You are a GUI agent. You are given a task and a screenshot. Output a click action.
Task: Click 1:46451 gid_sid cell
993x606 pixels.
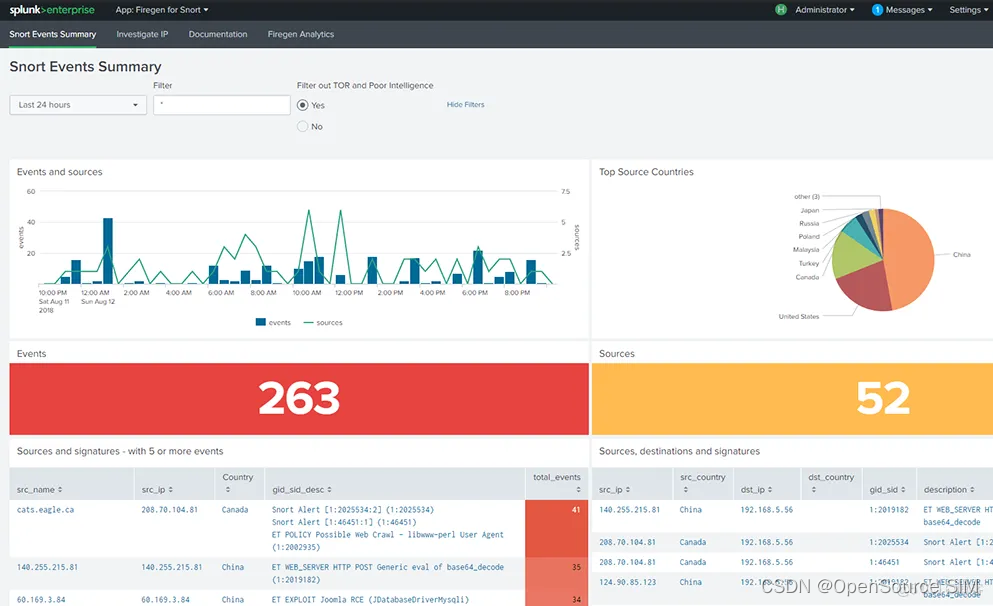point(883,562)
